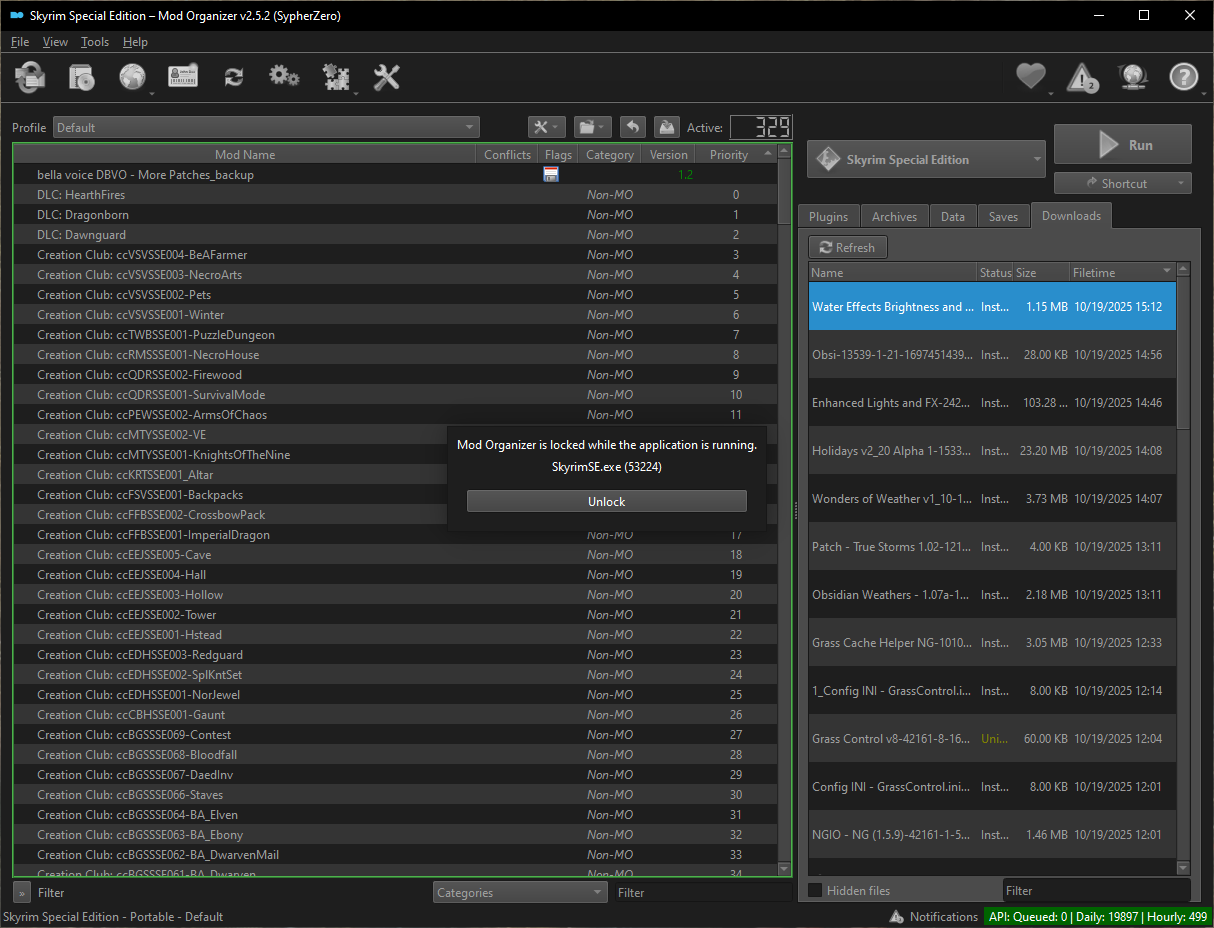1214x928 pixels.
Task: Switch to the Archives tab
Action: (894, 216)
